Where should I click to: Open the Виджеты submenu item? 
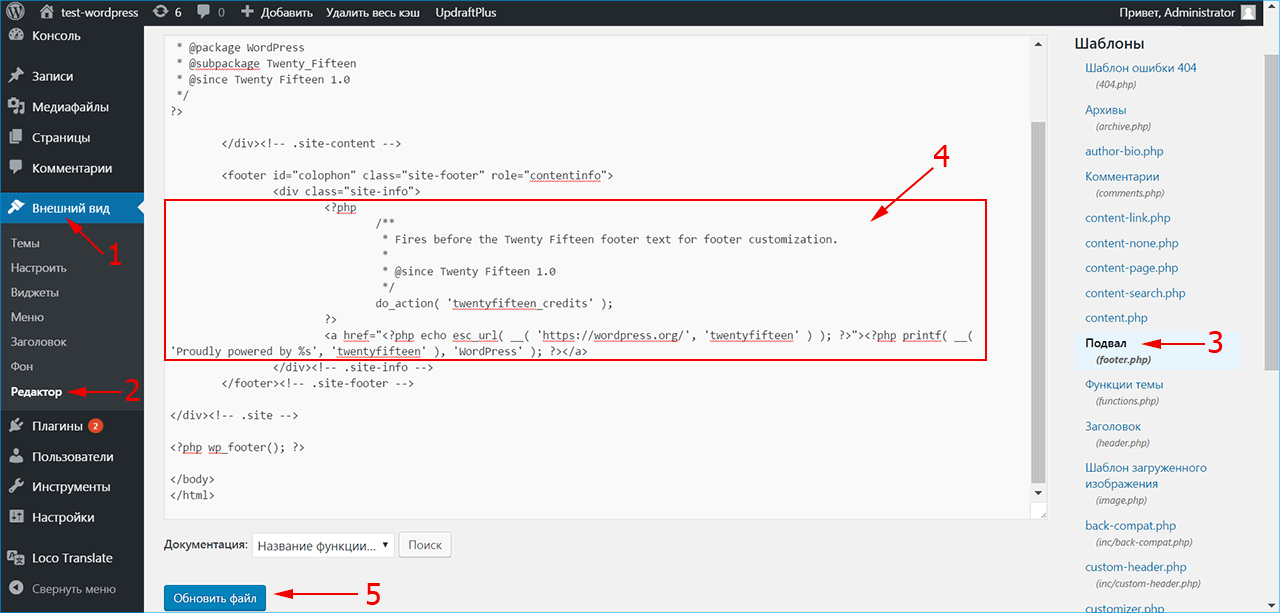(34, 293)
